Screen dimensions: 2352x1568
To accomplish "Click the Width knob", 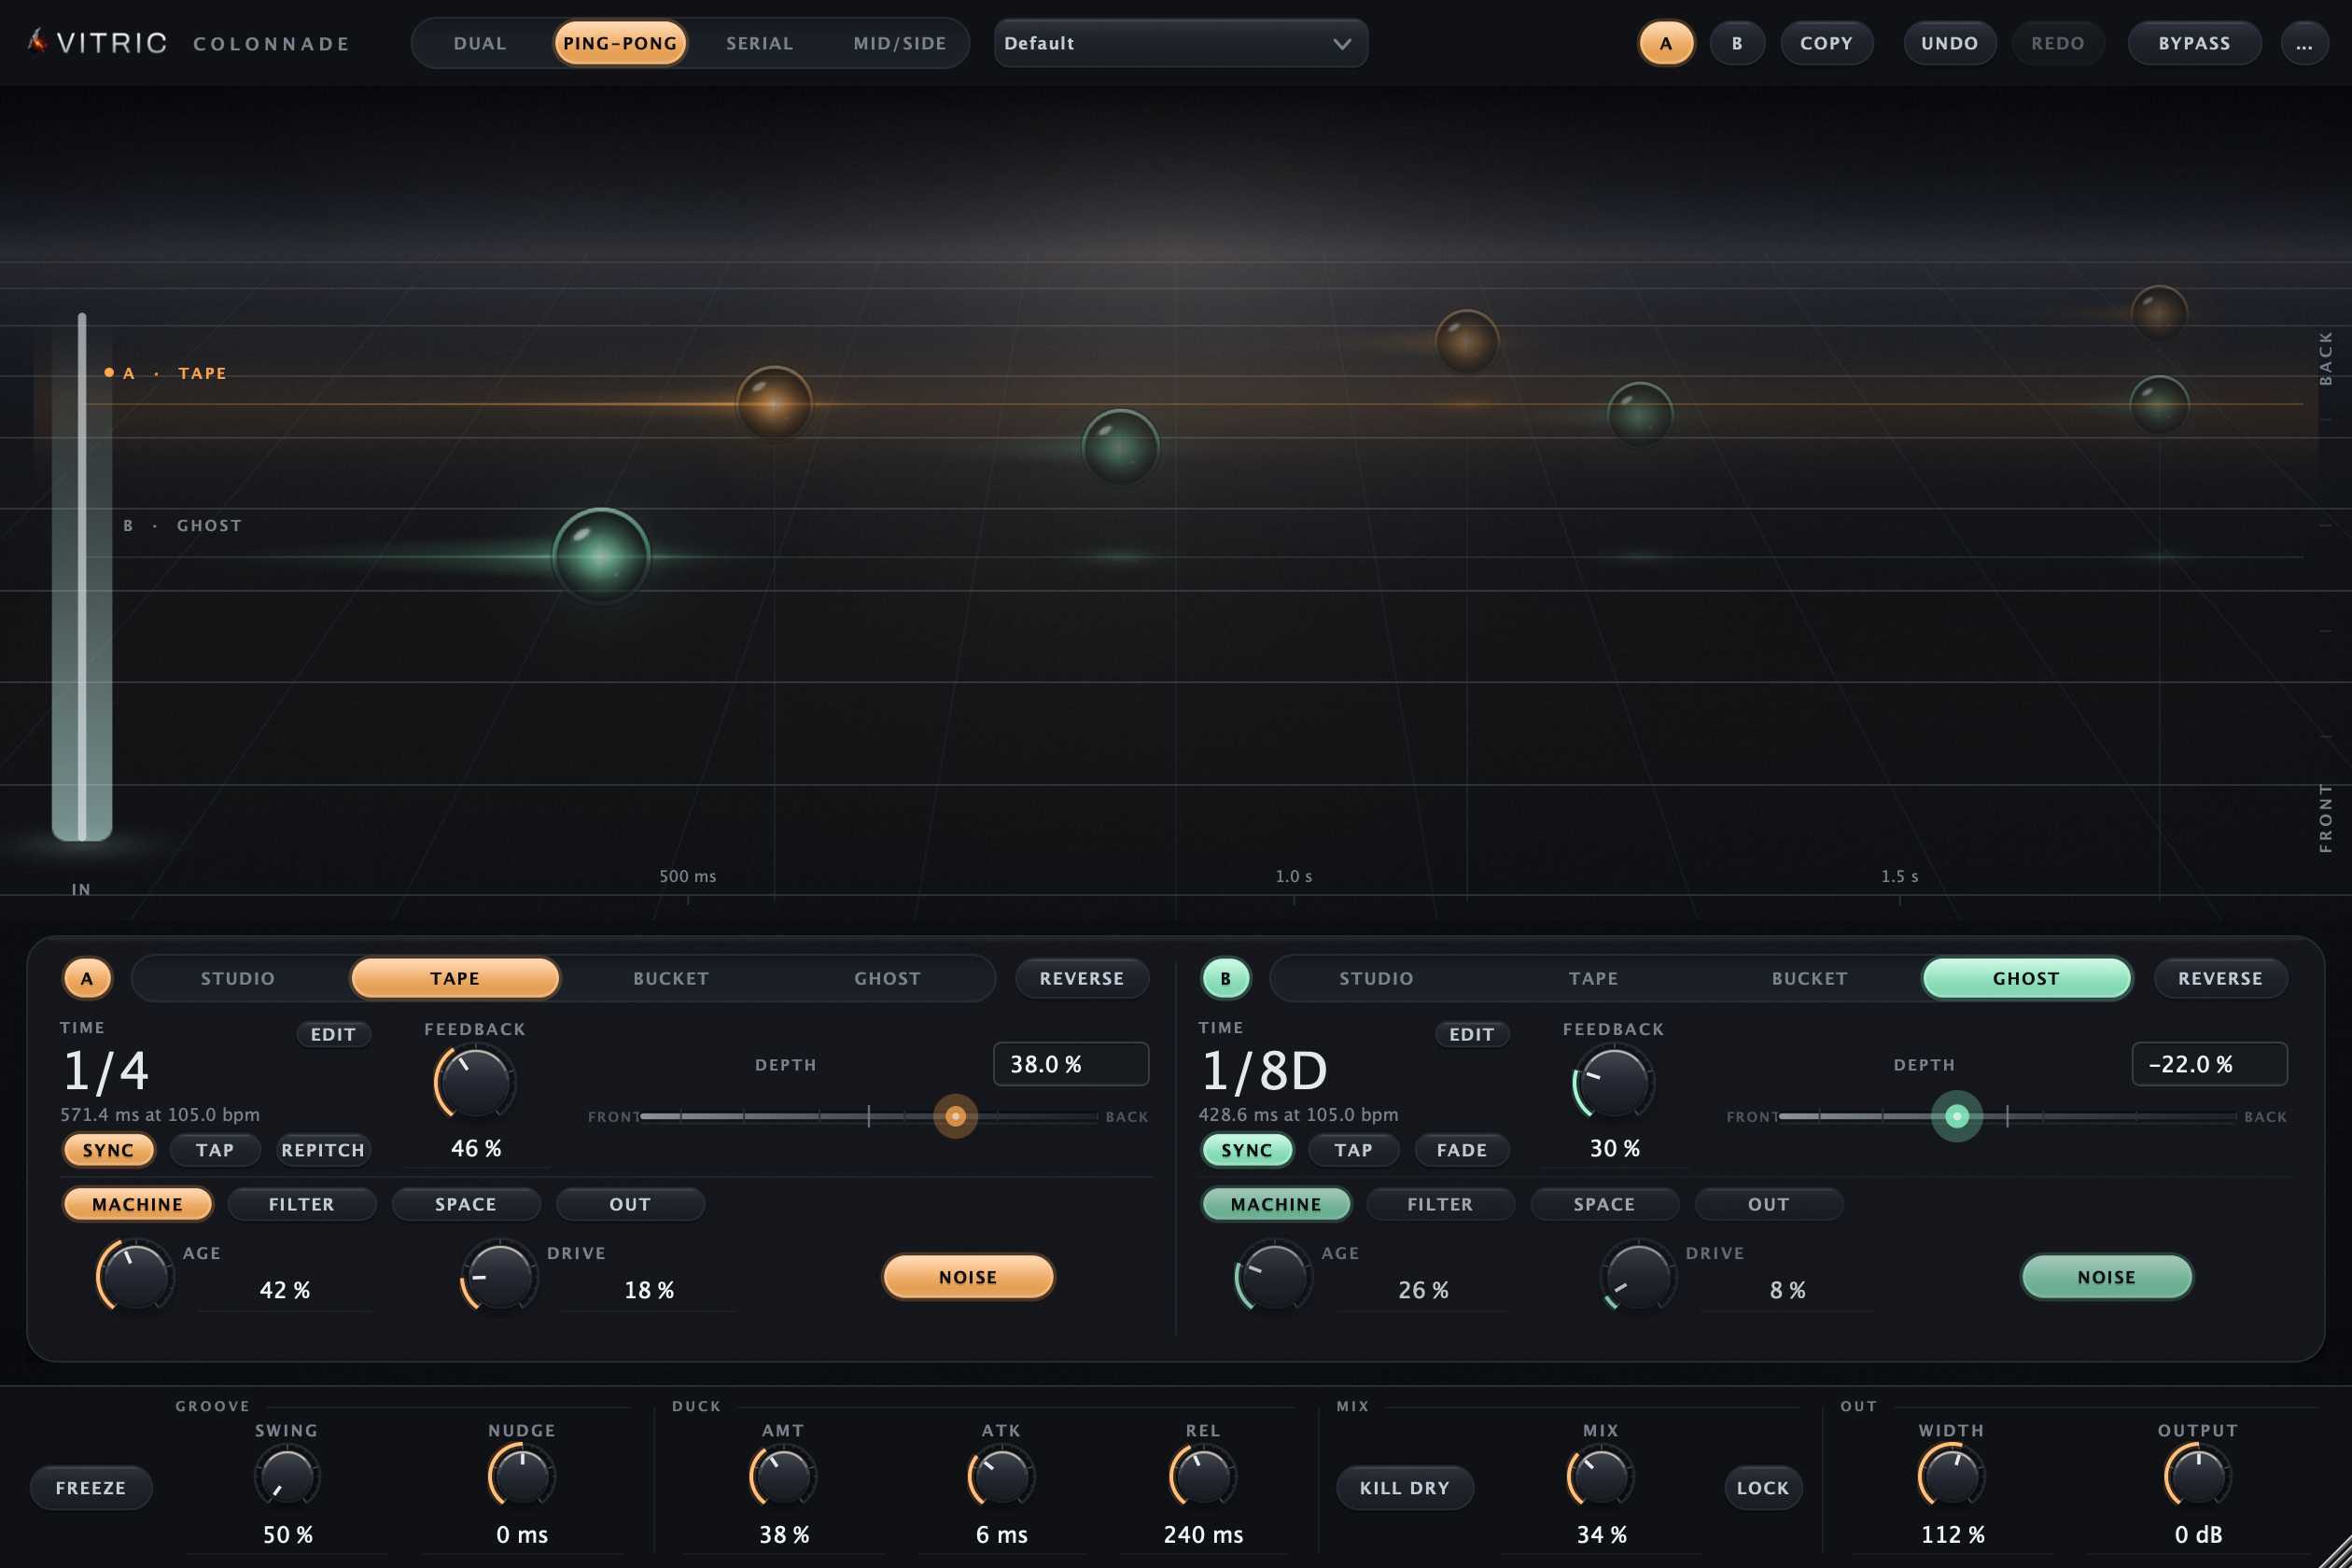I will click(1951, 1476).
